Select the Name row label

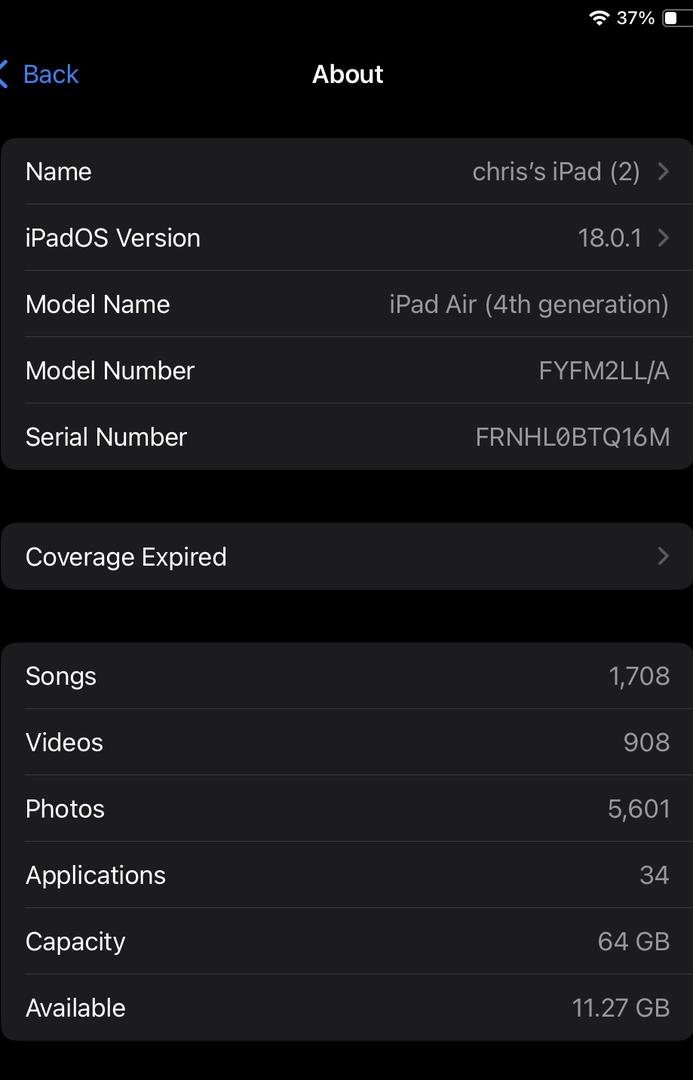click(59, 172)
